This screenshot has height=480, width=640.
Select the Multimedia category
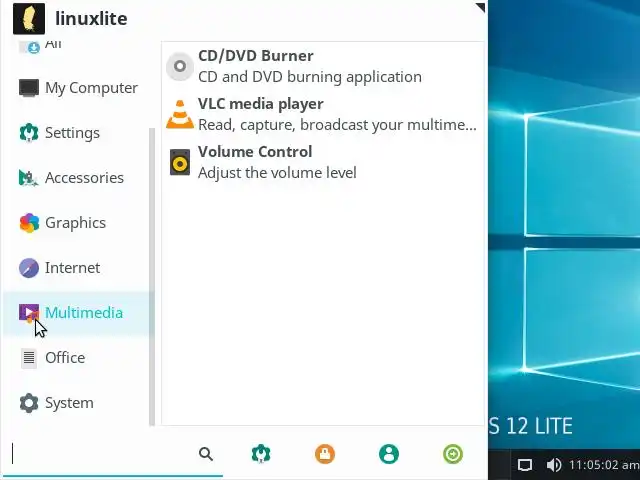77,313
